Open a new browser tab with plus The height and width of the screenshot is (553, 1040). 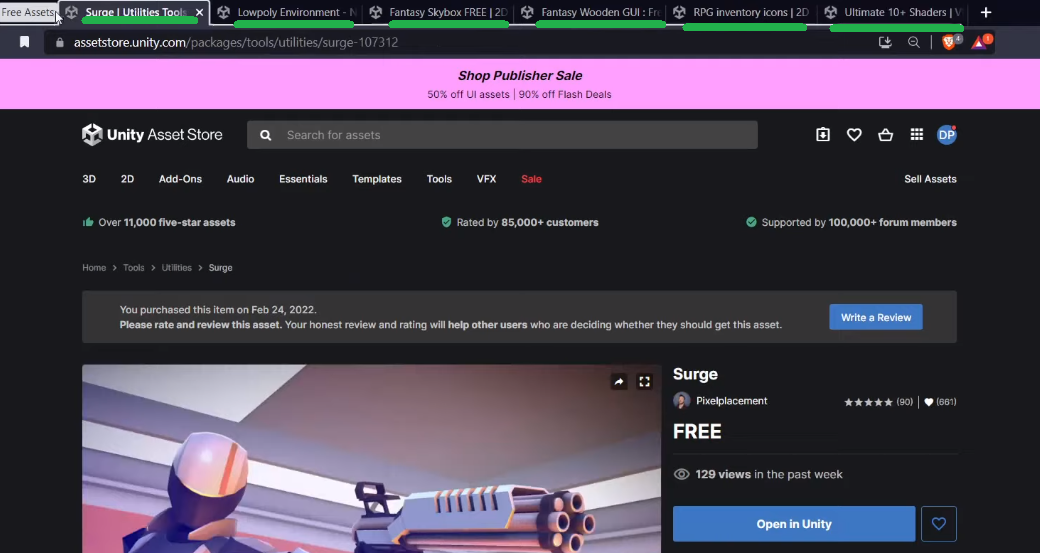click(x=986, y=13)
